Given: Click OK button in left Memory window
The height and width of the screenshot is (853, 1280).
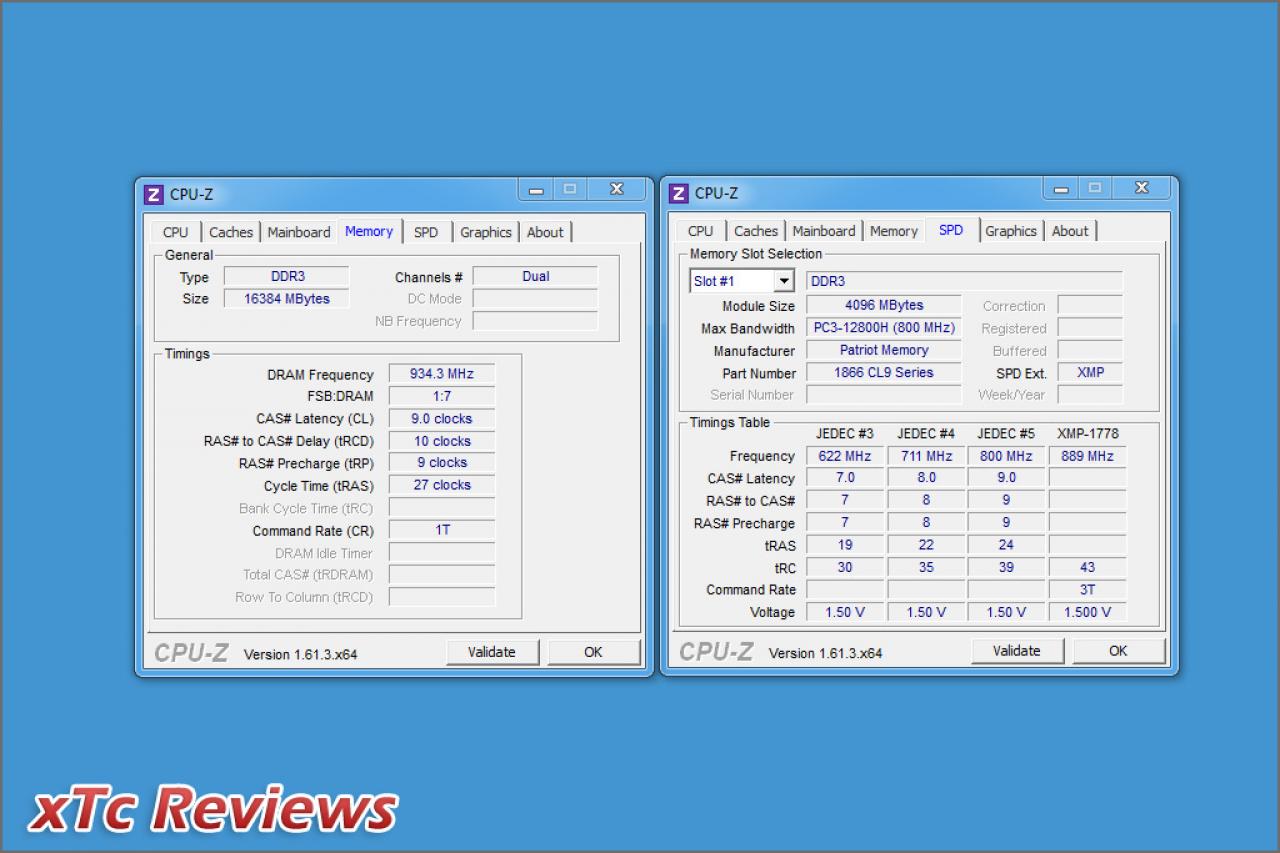Looking at the screenshot, I should 594,652.
